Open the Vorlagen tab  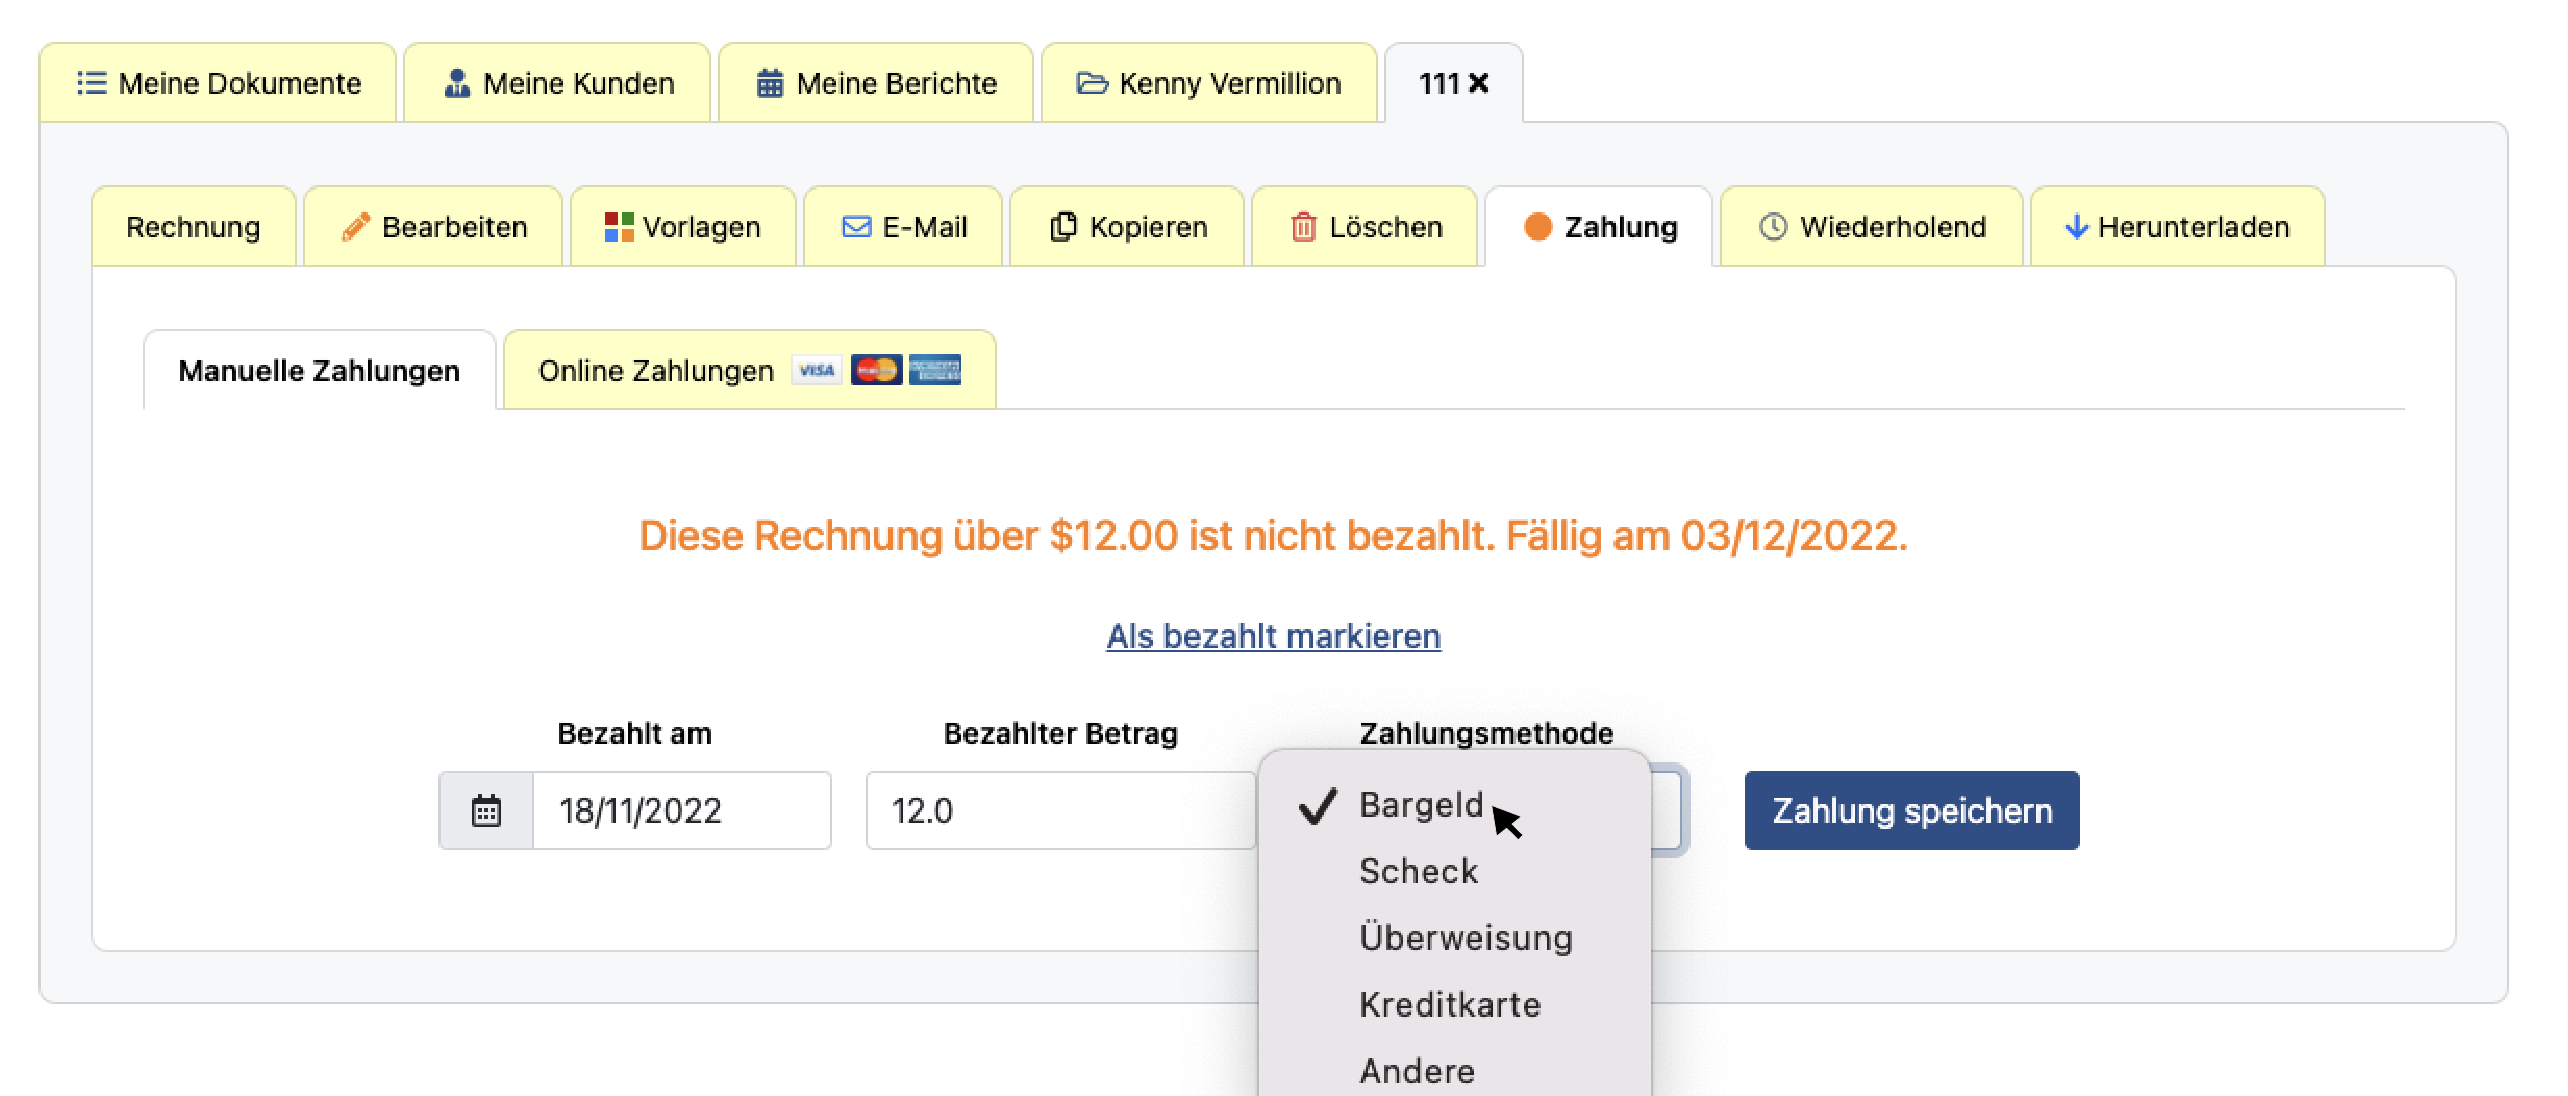pyautogui.click(x=683, y=227)
